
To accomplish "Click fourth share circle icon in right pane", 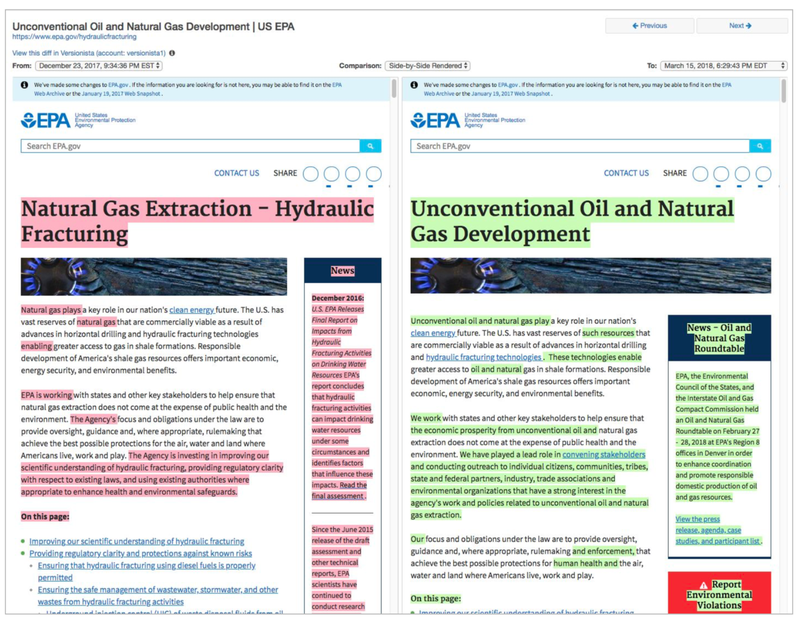I will point(764,174).
